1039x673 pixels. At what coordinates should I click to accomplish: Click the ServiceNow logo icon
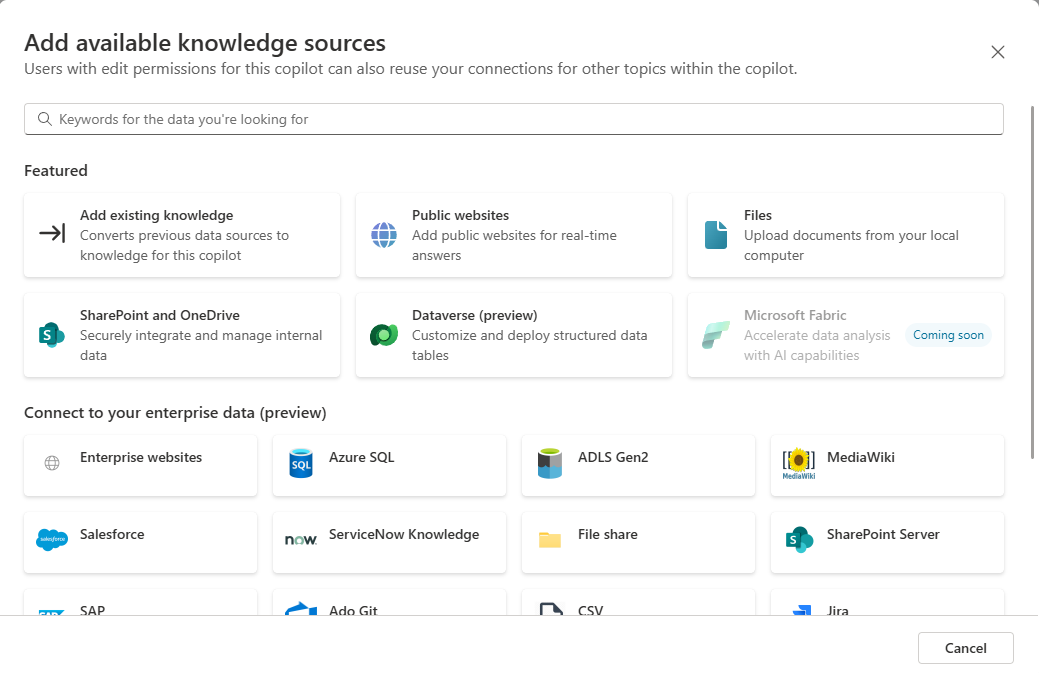click(x=301, y=540)
